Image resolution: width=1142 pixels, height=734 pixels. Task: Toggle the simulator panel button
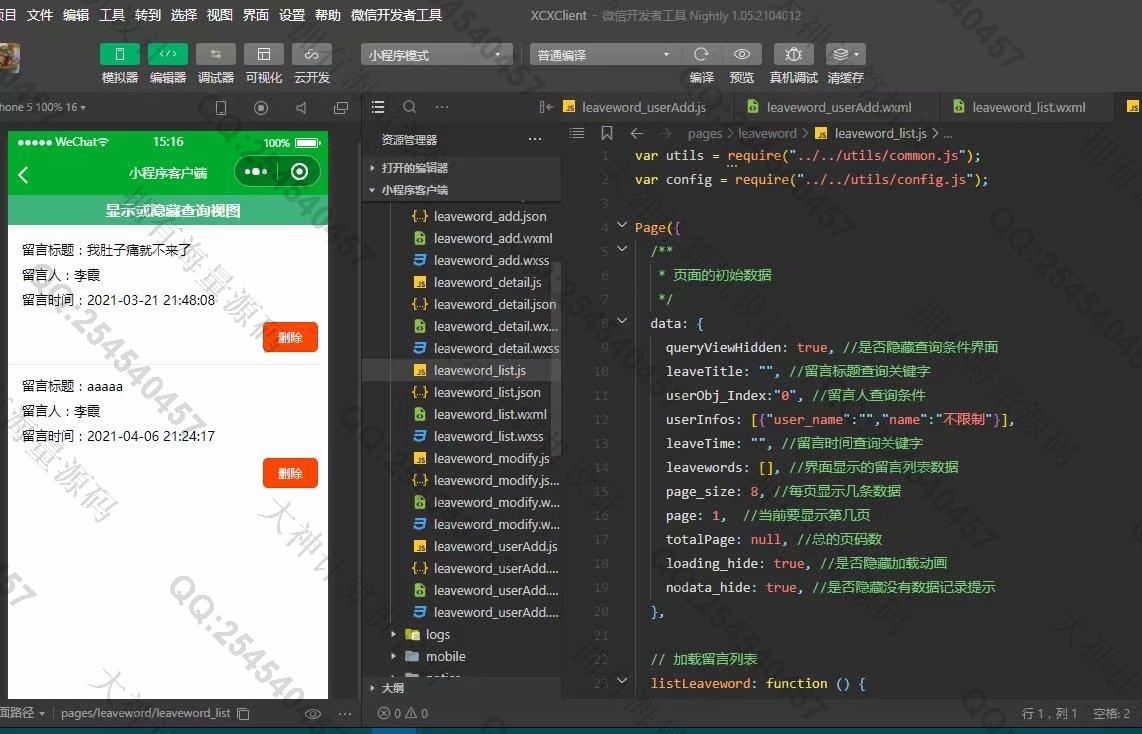(x=119, y=55)
